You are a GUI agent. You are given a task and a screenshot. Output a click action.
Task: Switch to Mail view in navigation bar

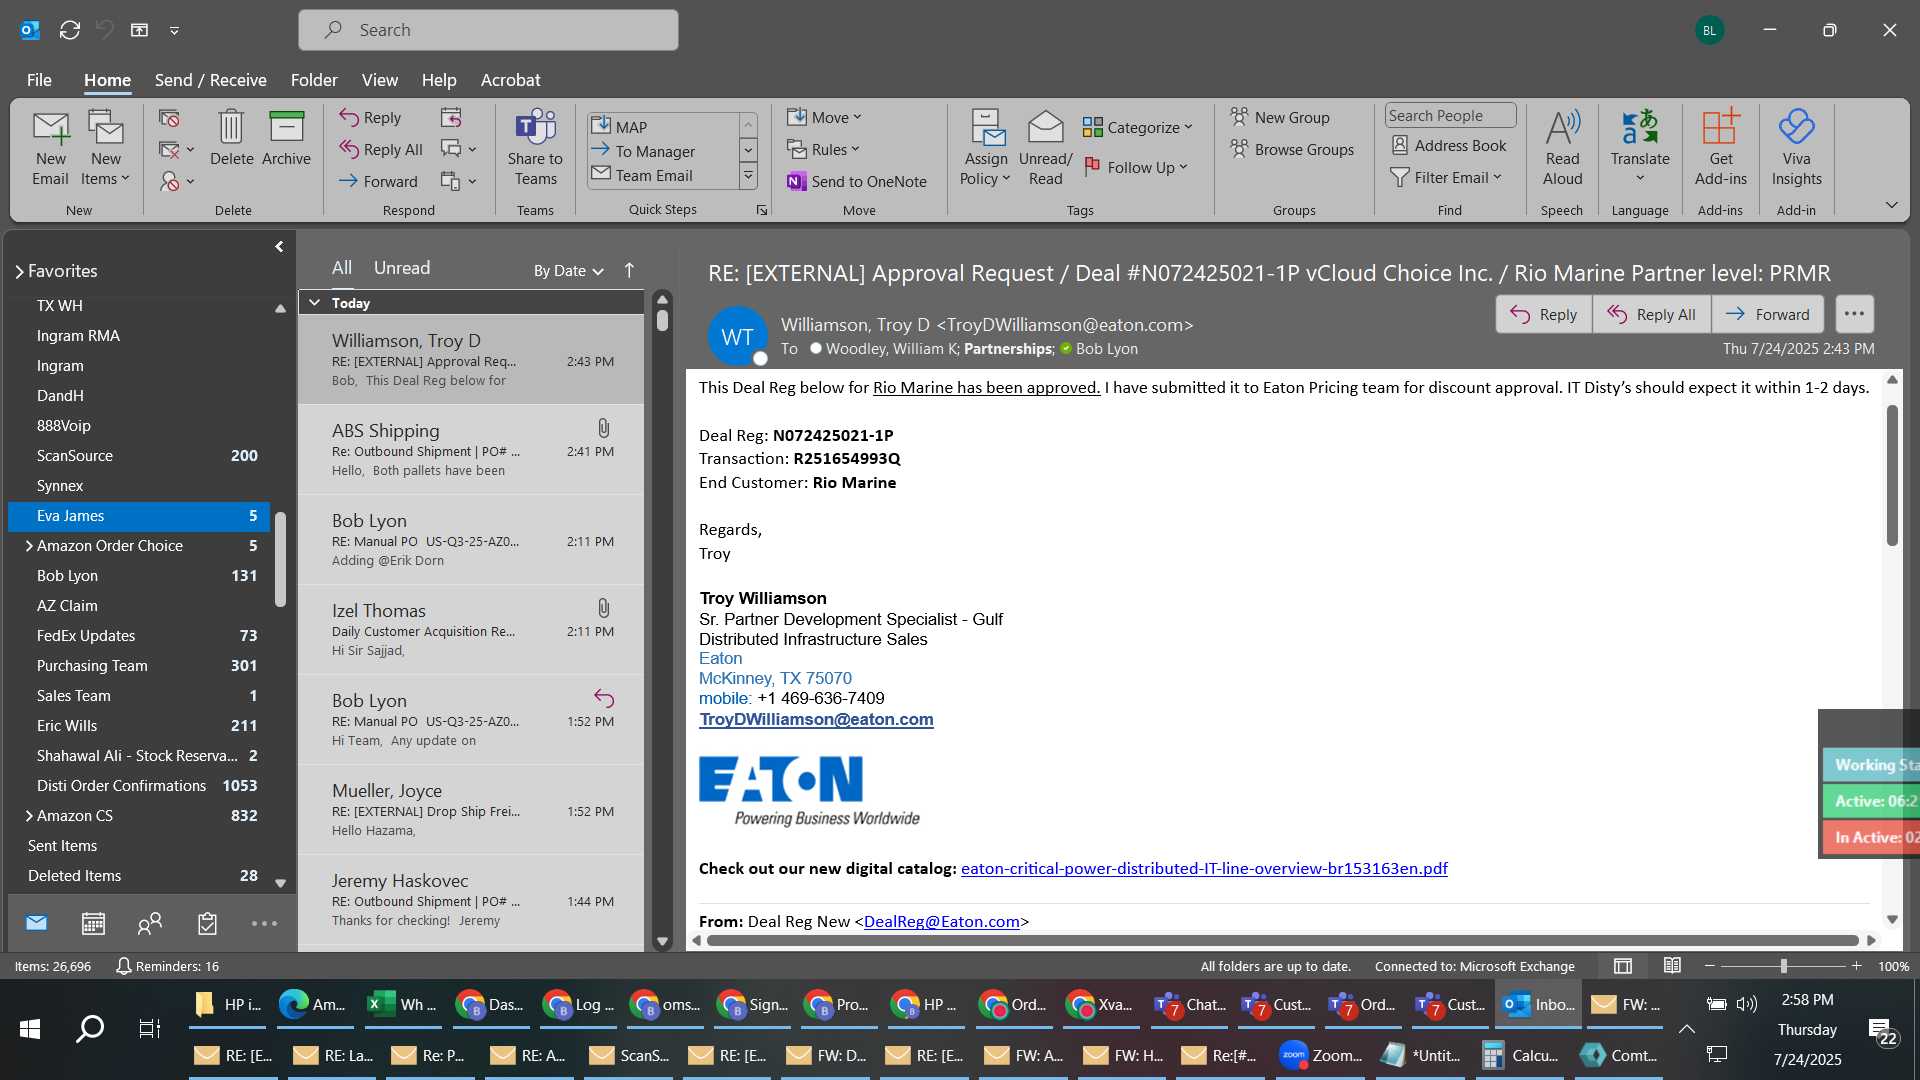[x=36, y=923]
